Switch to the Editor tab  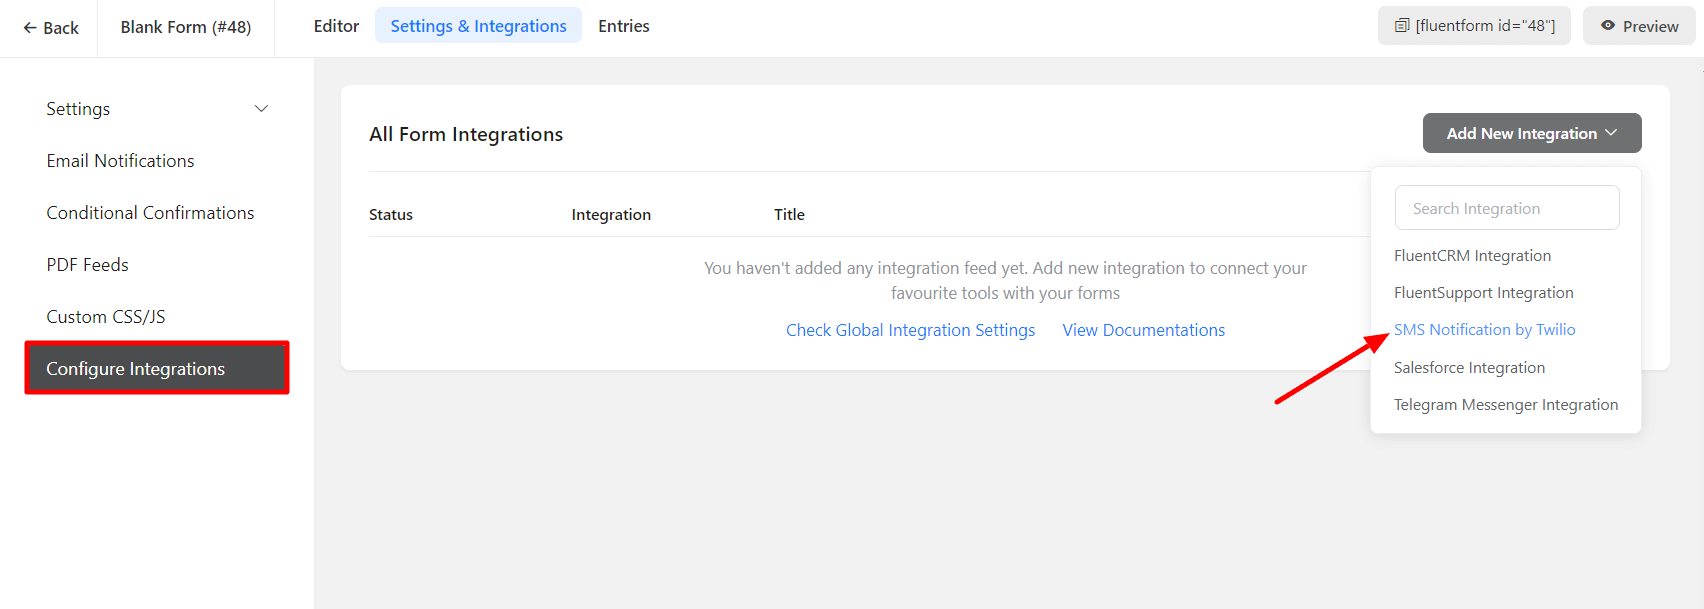click(336, 26)
